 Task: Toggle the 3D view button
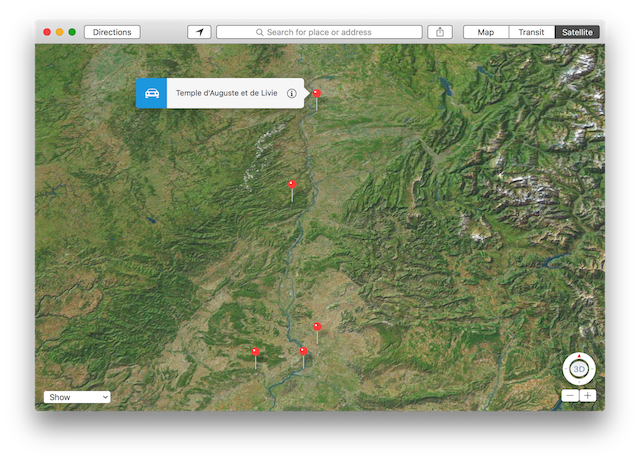pyautogui.click(x=579, y=369)
